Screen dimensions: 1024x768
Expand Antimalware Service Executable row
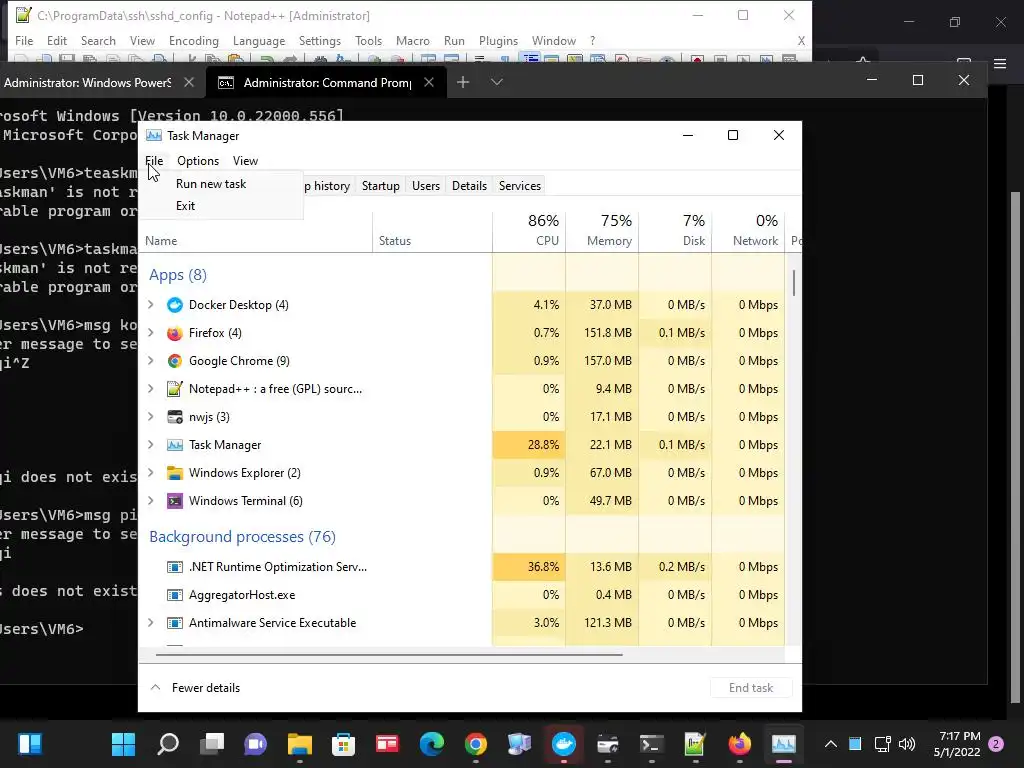pyautogui.click(x=151, y=623)
